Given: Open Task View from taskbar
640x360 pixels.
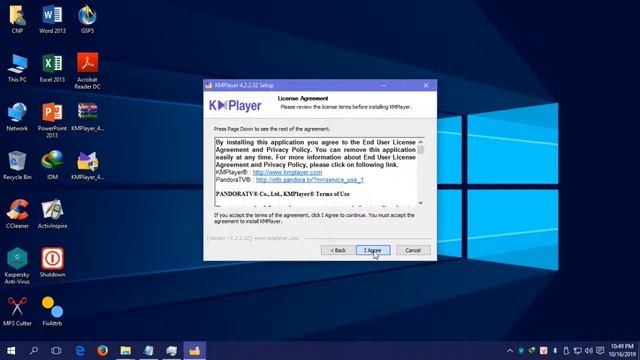Looking at the screenshot, I should [56, 351].
